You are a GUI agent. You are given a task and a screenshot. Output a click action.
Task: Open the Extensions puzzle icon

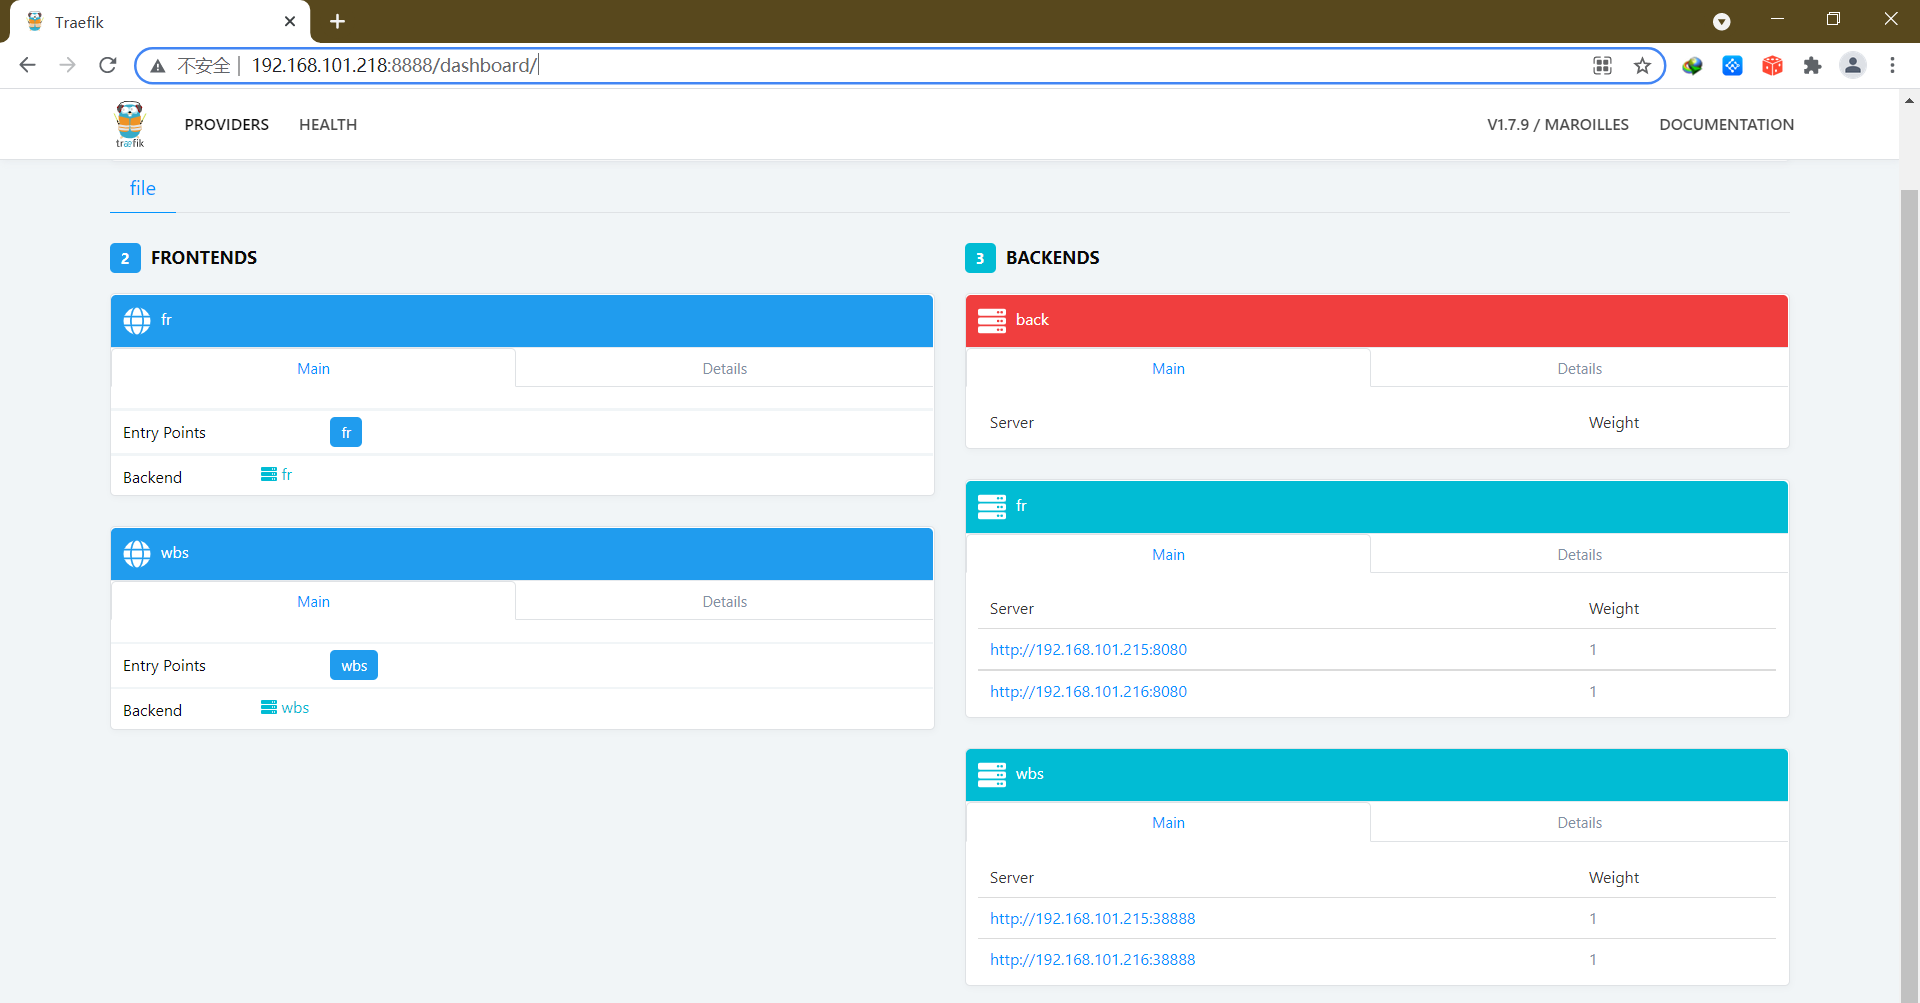point(1813,65)
